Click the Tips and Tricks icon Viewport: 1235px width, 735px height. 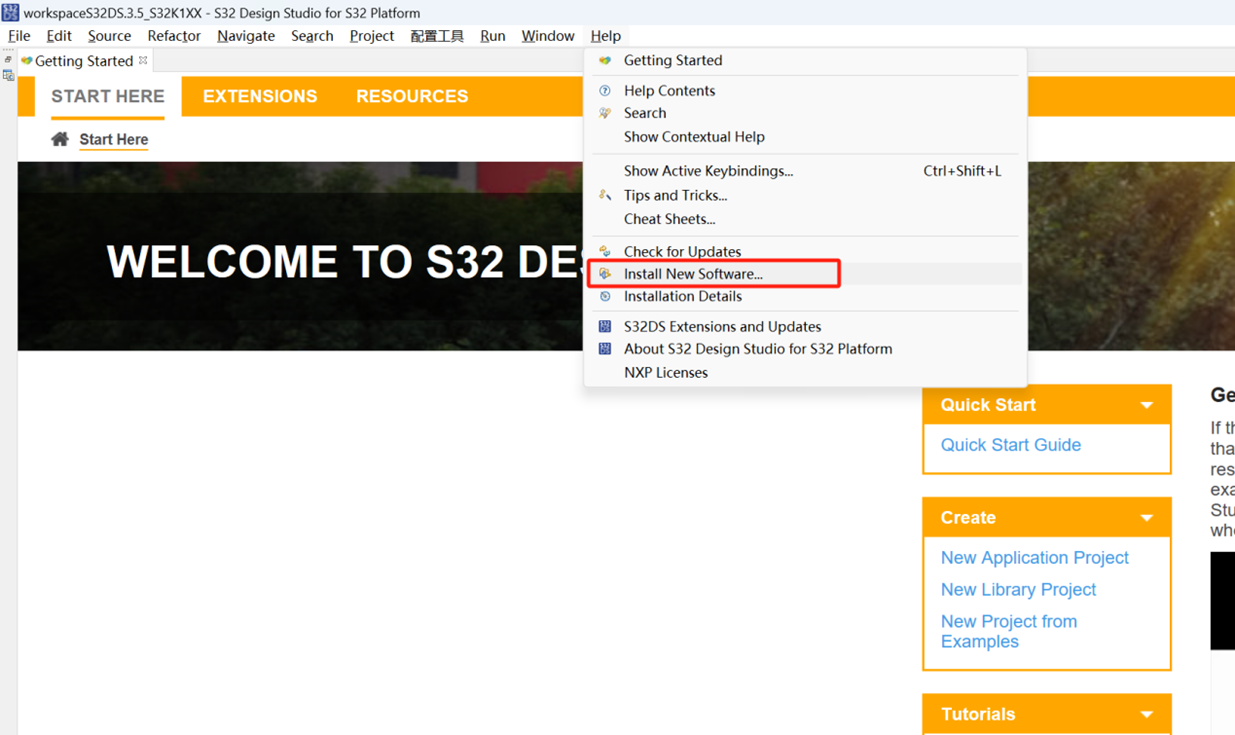point(605,195)
